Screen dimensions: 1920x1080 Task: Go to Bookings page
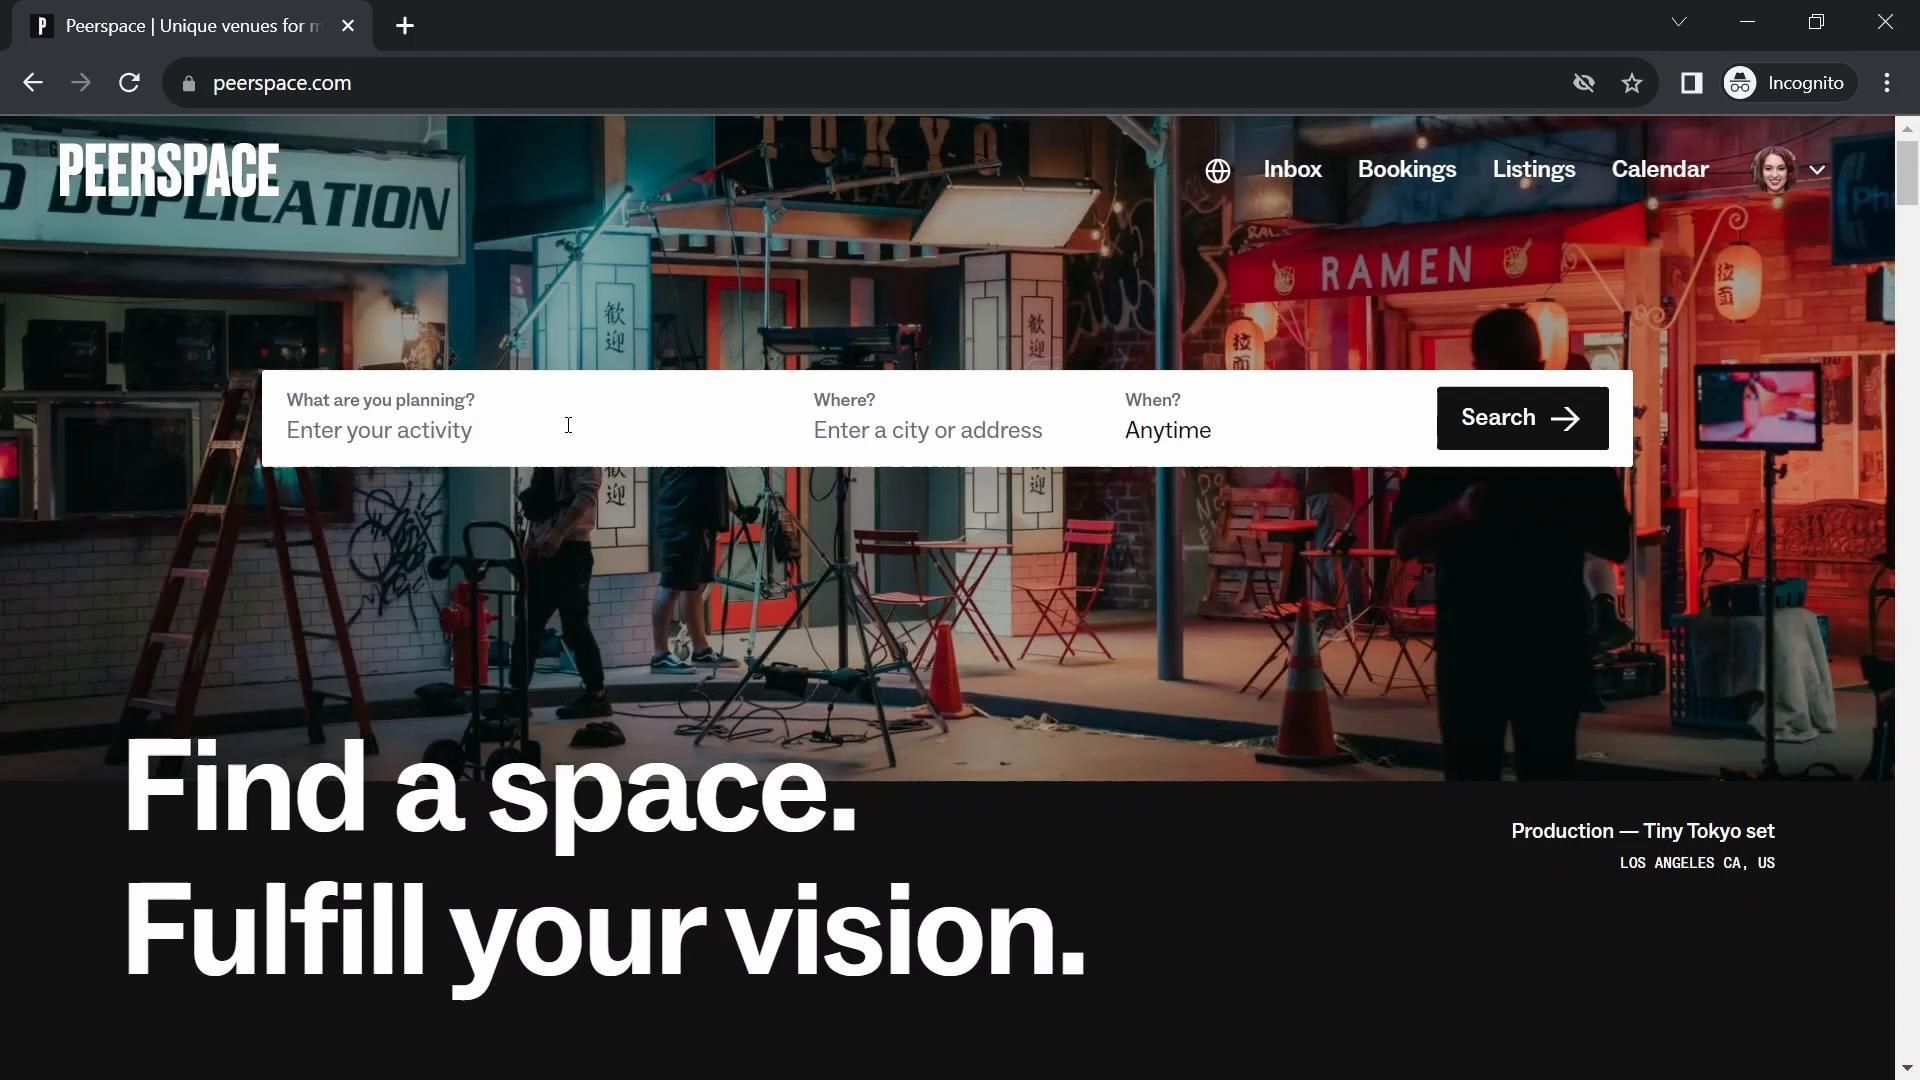pyautogui.click(x=1406, y=169)
